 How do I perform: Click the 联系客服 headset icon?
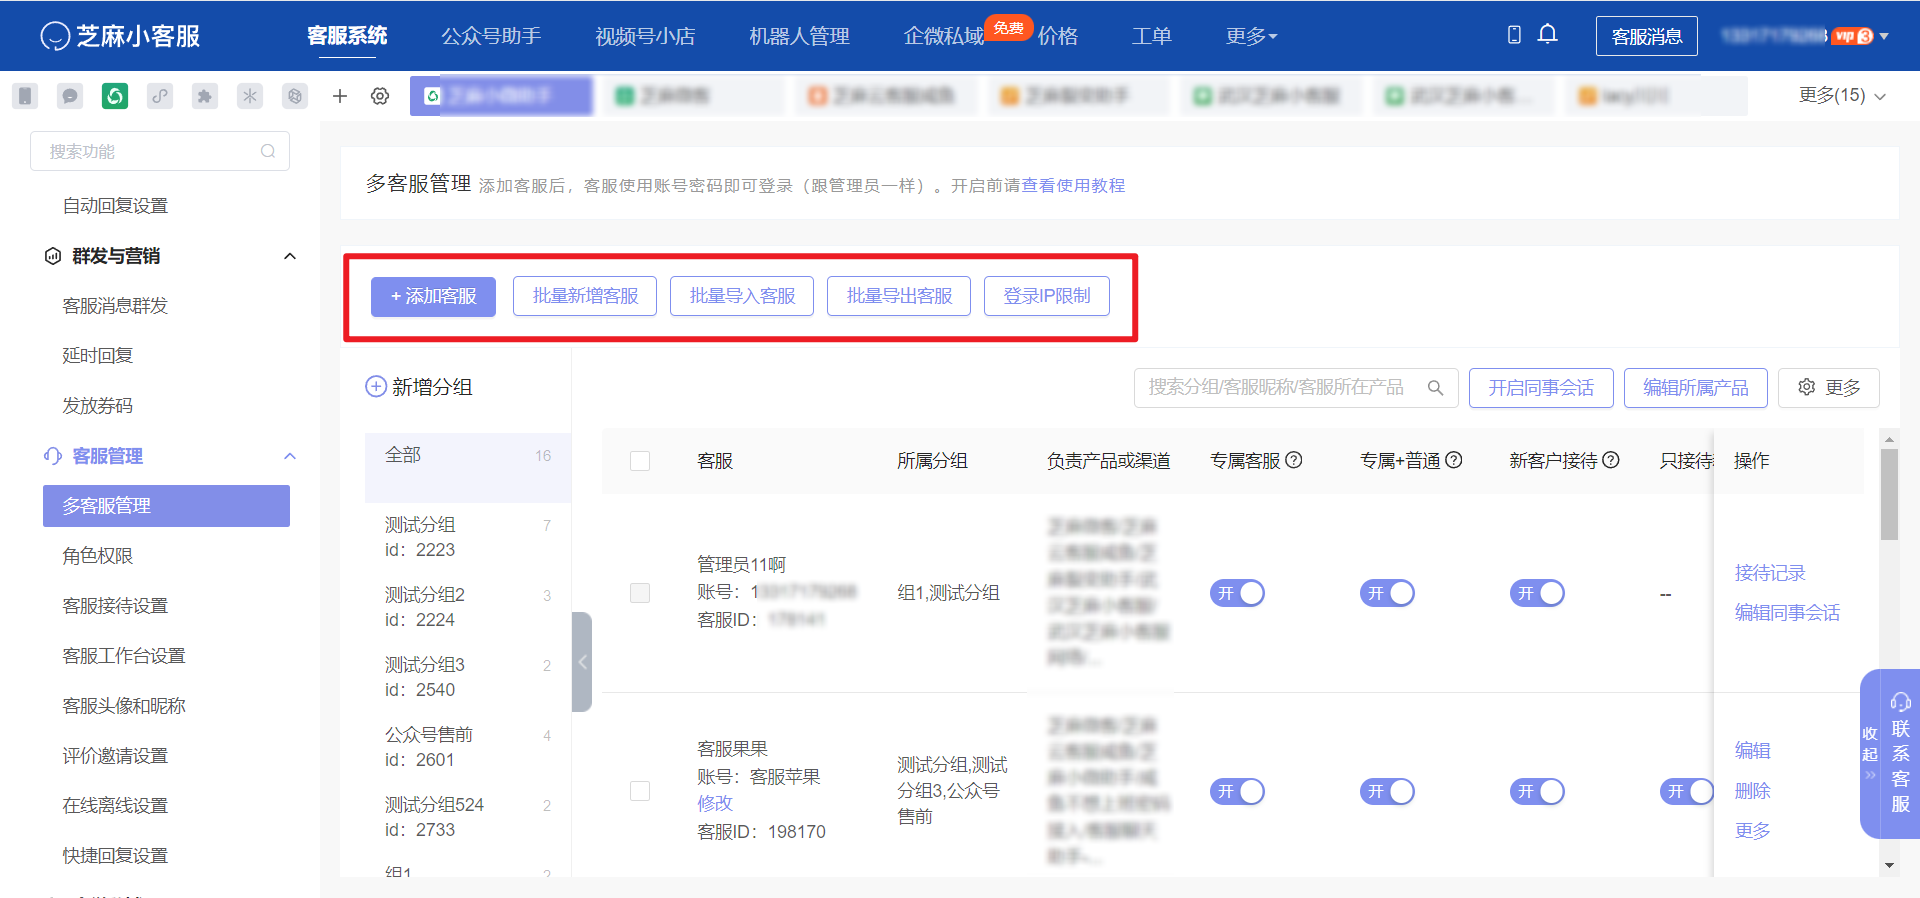point(1901,702)
